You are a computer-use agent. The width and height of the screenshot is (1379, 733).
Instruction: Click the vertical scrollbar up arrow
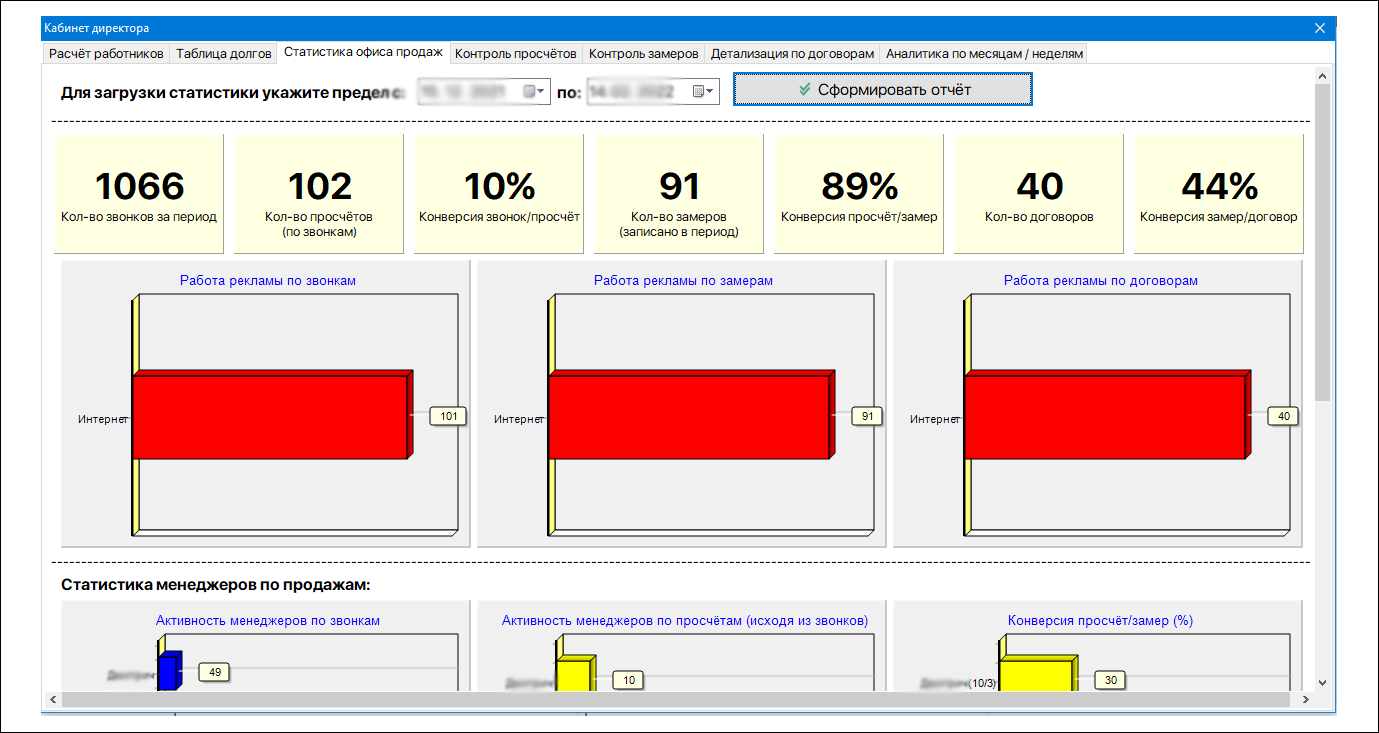coord(1323,76)
